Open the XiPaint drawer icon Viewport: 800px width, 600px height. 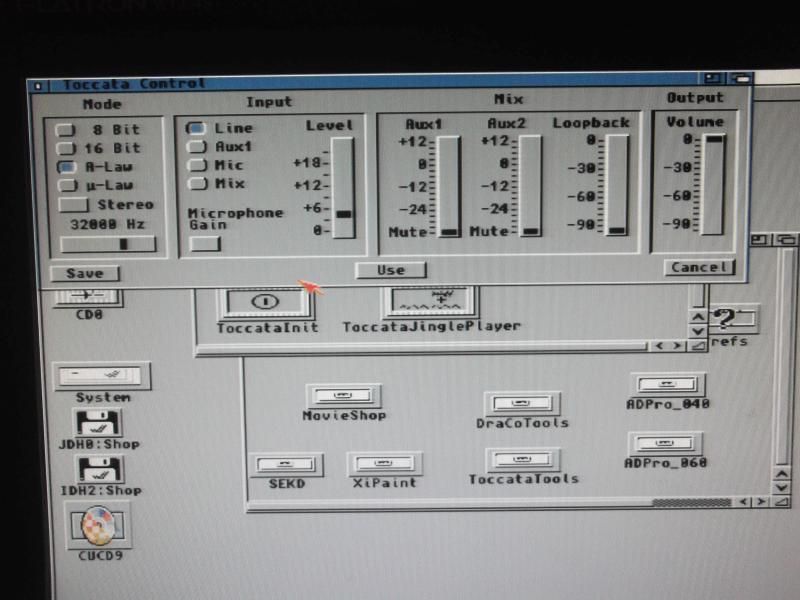tap(384, 464)
